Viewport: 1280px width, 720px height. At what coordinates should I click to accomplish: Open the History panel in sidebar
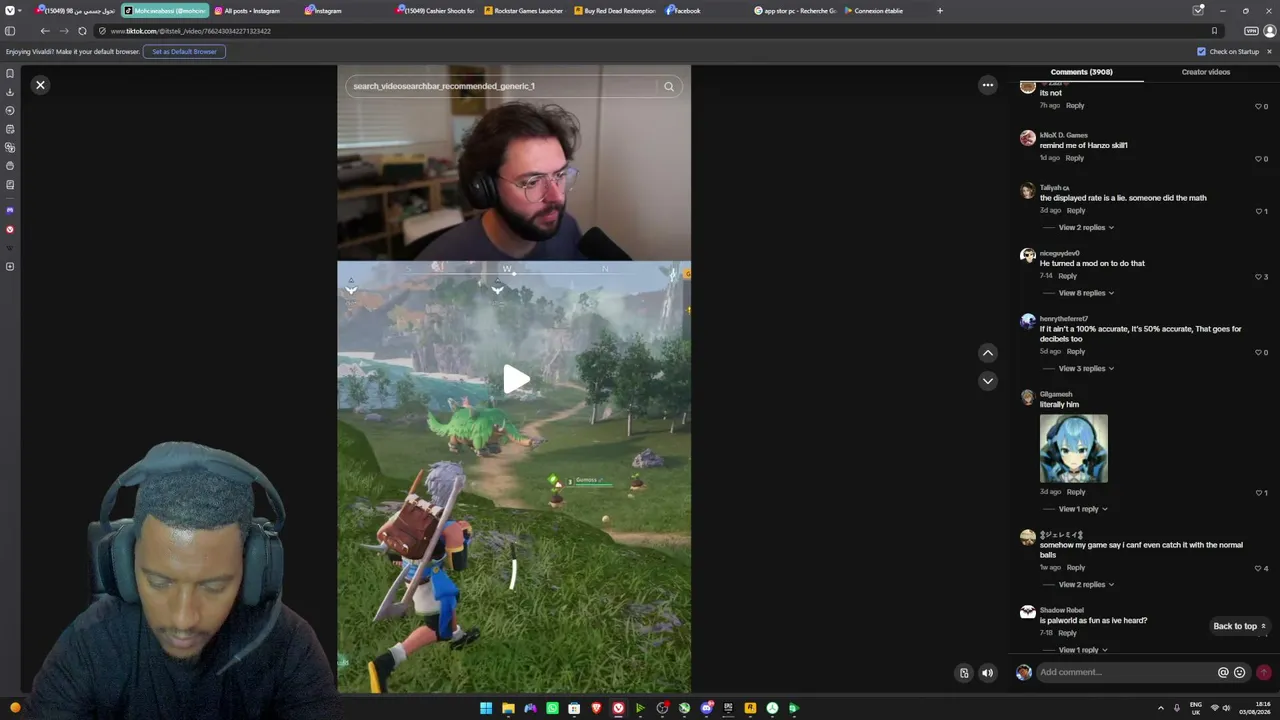click(x=10, y=111)
